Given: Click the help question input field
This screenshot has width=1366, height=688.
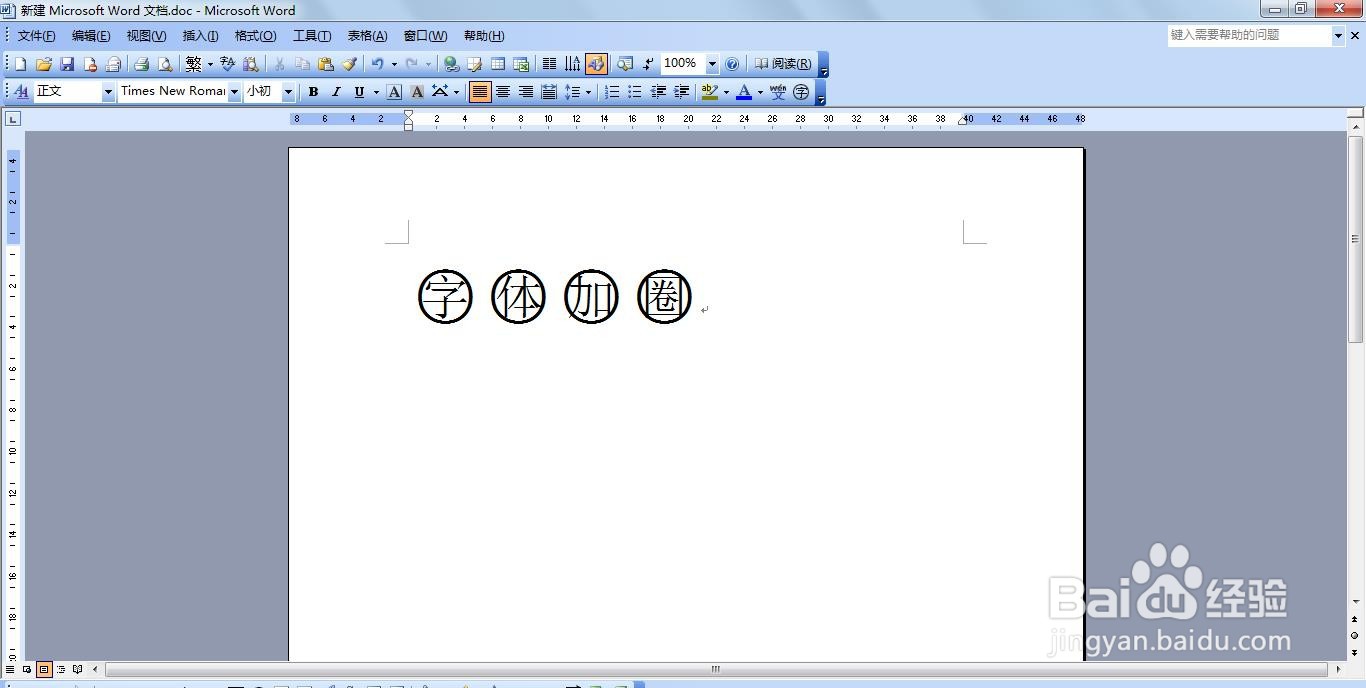Looking at the screenshot, I should (1250, 35).
